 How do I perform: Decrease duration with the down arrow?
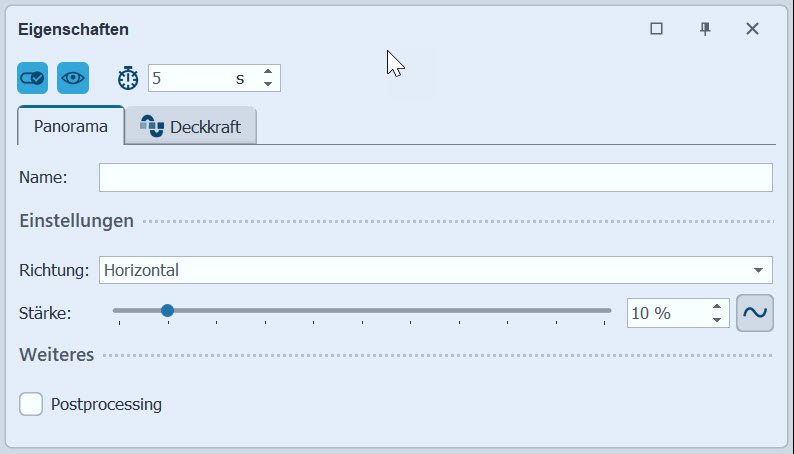[x=268, y=85]
